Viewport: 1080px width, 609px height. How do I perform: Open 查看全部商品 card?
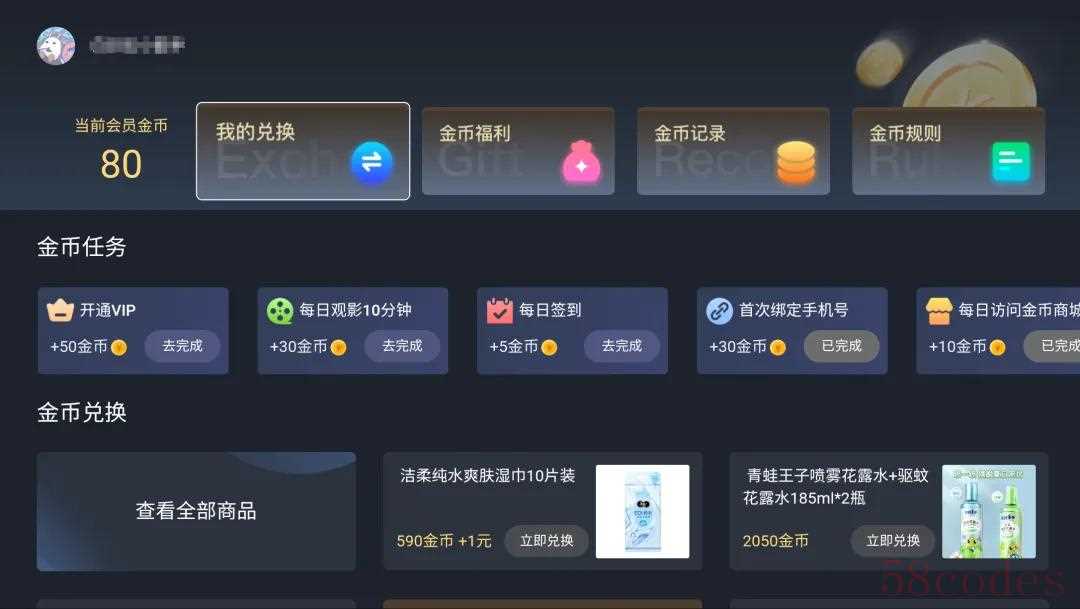point(196,511)
